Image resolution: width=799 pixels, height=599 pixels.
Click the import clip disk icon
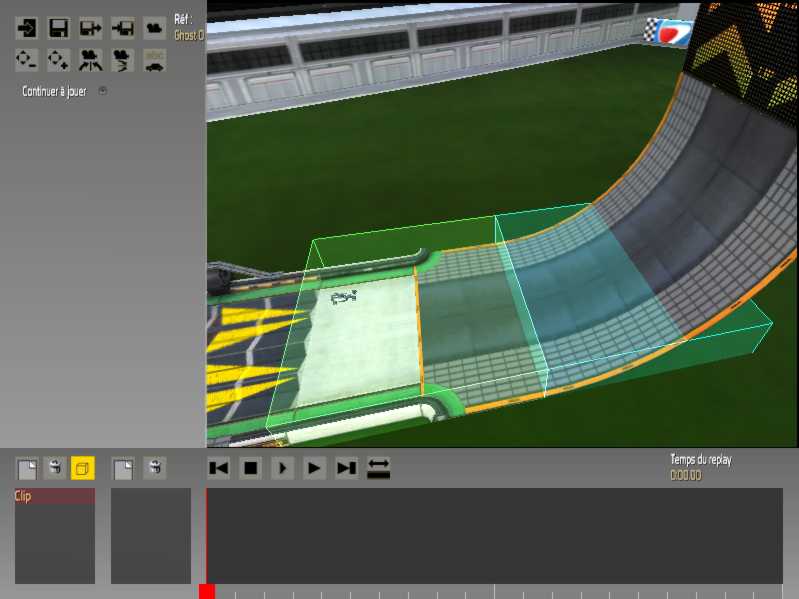pos(123,29)
